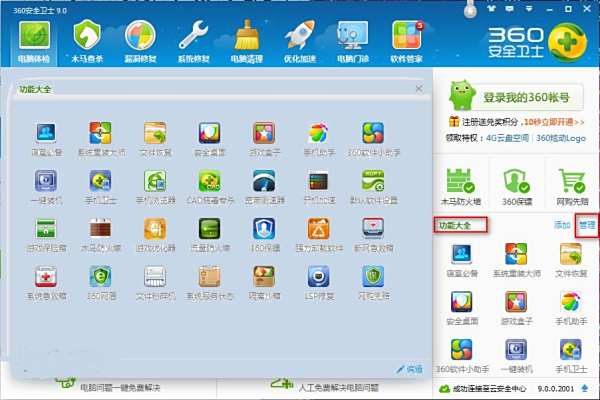Switch to the 漏洞修复 tab
This screenshot has width=600, height=400.
(140, 41)
